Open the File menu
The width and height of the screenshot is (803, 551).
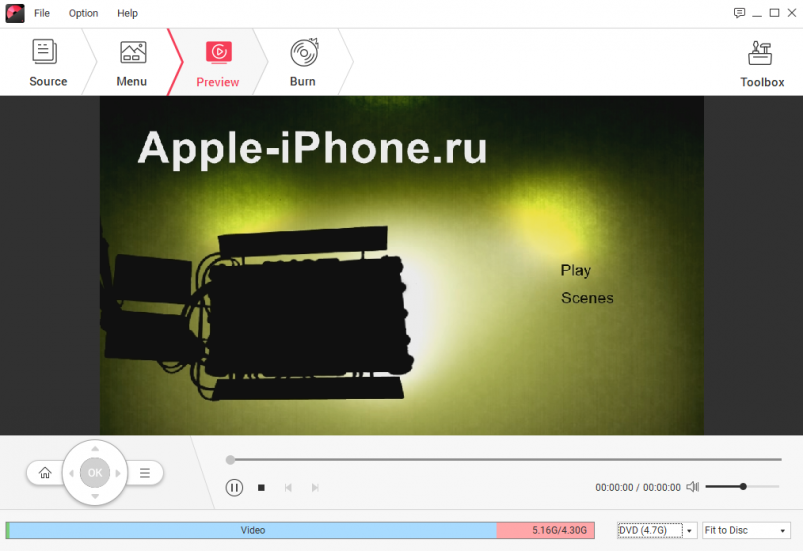[x=42, y=13]
